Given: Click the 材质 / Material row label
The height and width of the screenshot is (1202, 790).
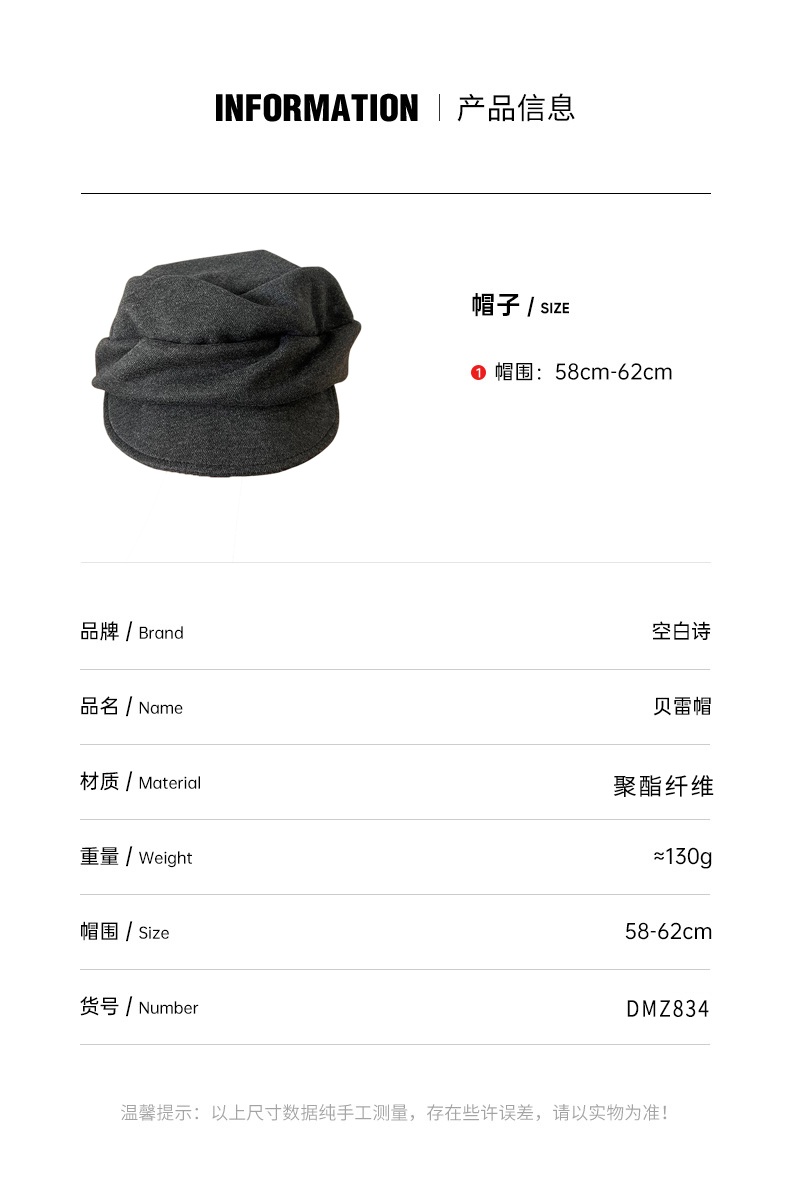Looking at the screenshot, I should (140, 782).
